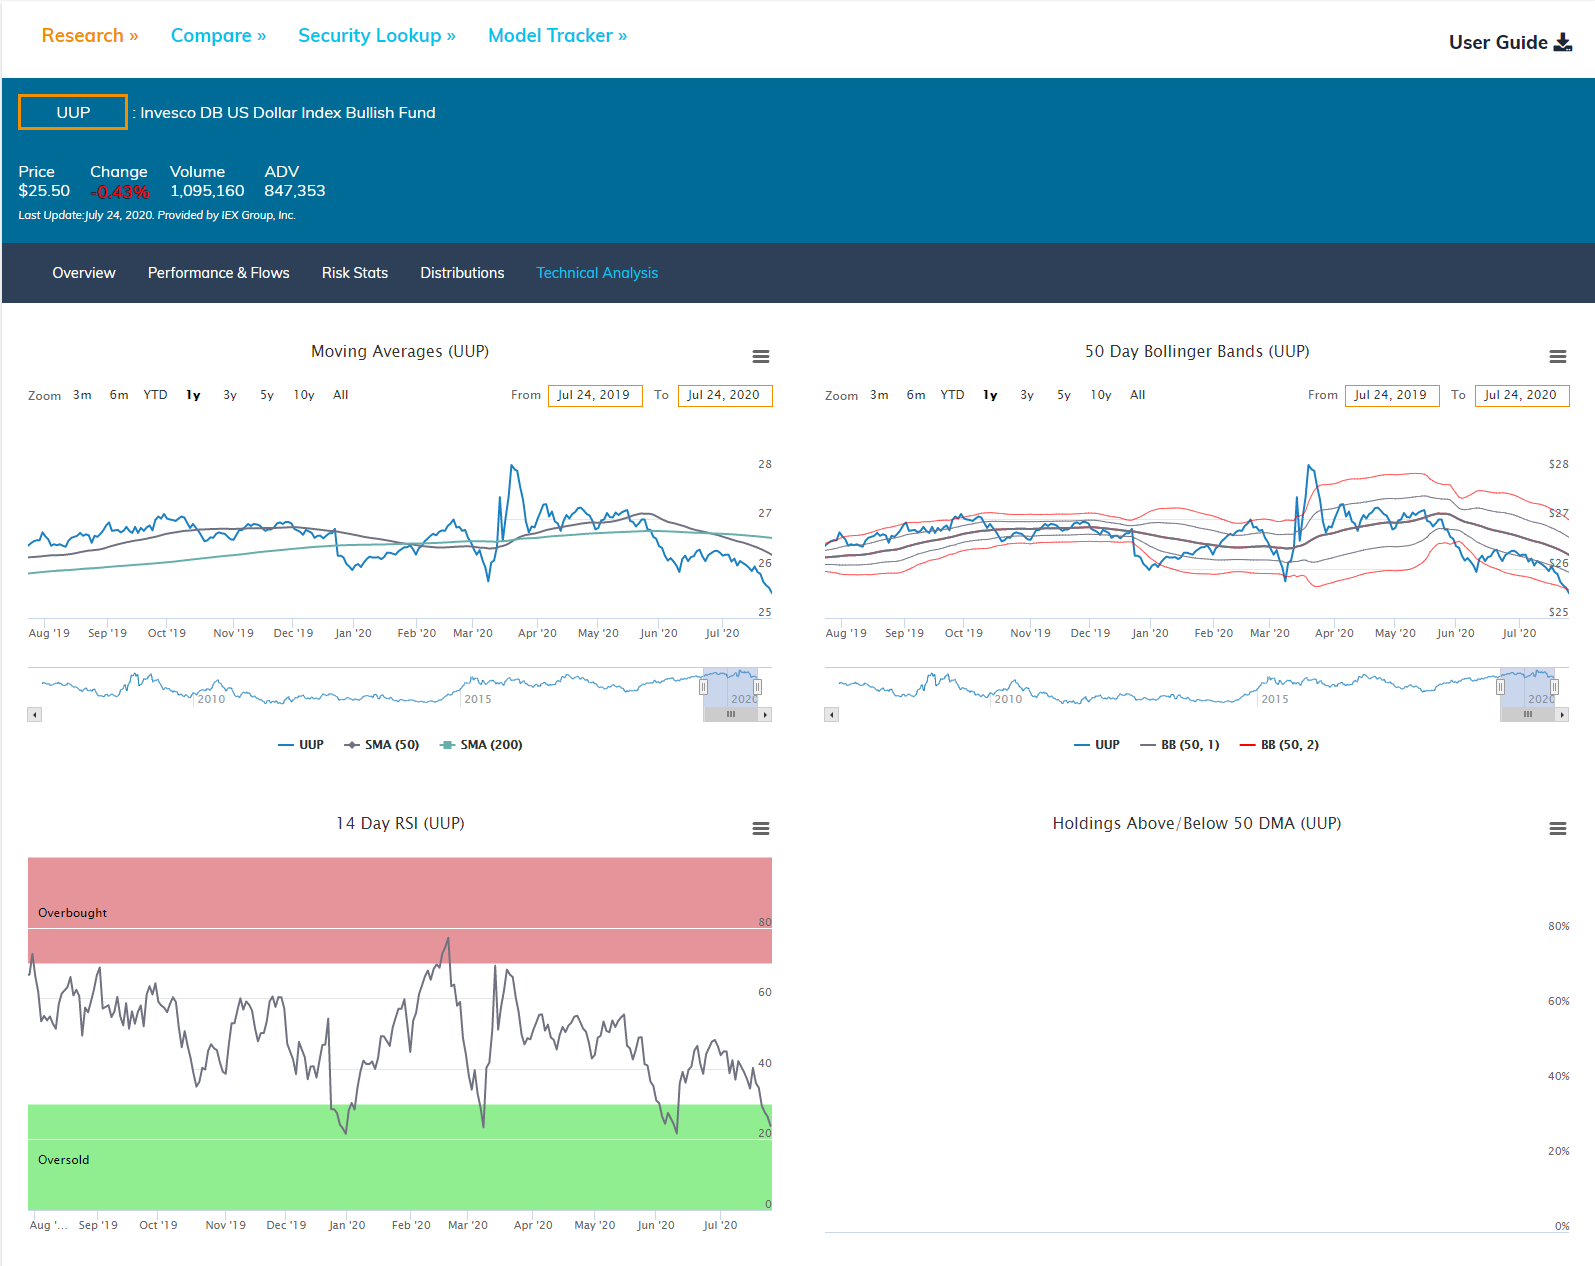The width and height of the screenshot is (1595, 1266).
Task: Toggle UUP series in Moving Averages legend
Action: pyautogui.click(x=301, y=745)
